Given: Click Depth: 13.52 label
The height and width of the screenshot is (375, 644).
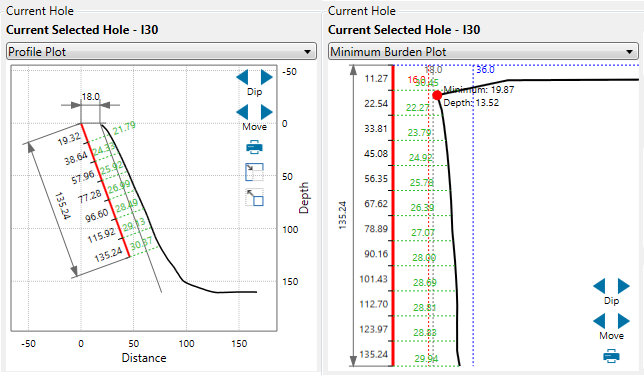Looking at the screenshot, I should (471, 103).
